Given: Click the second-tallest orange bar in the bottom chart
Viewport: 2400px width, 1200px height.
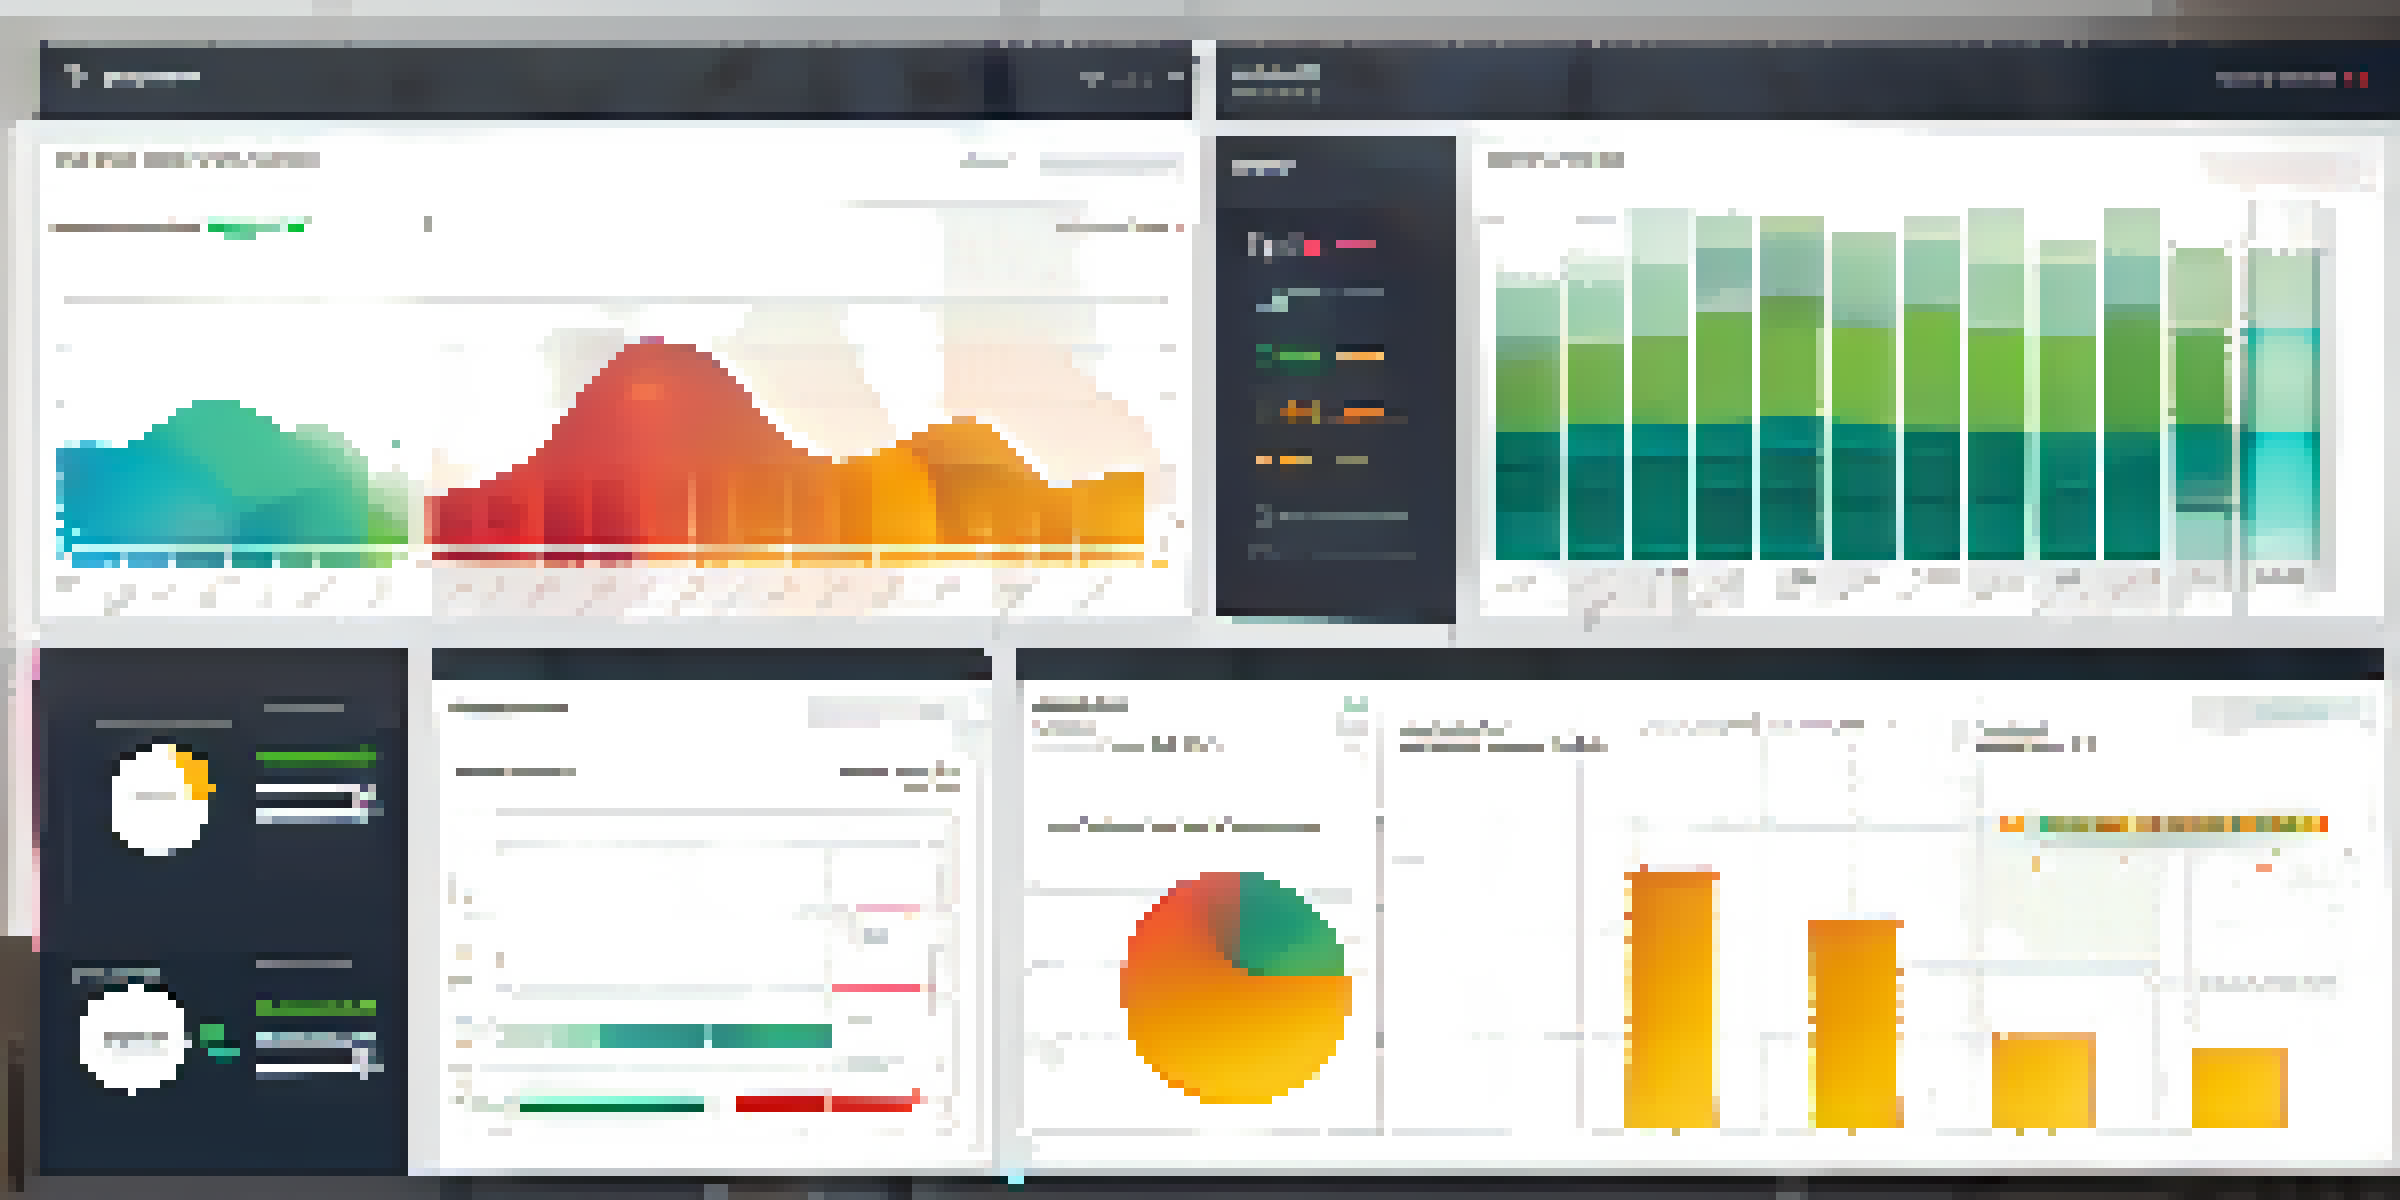Looking at the screenshot, I should tap(1855, 1023).
